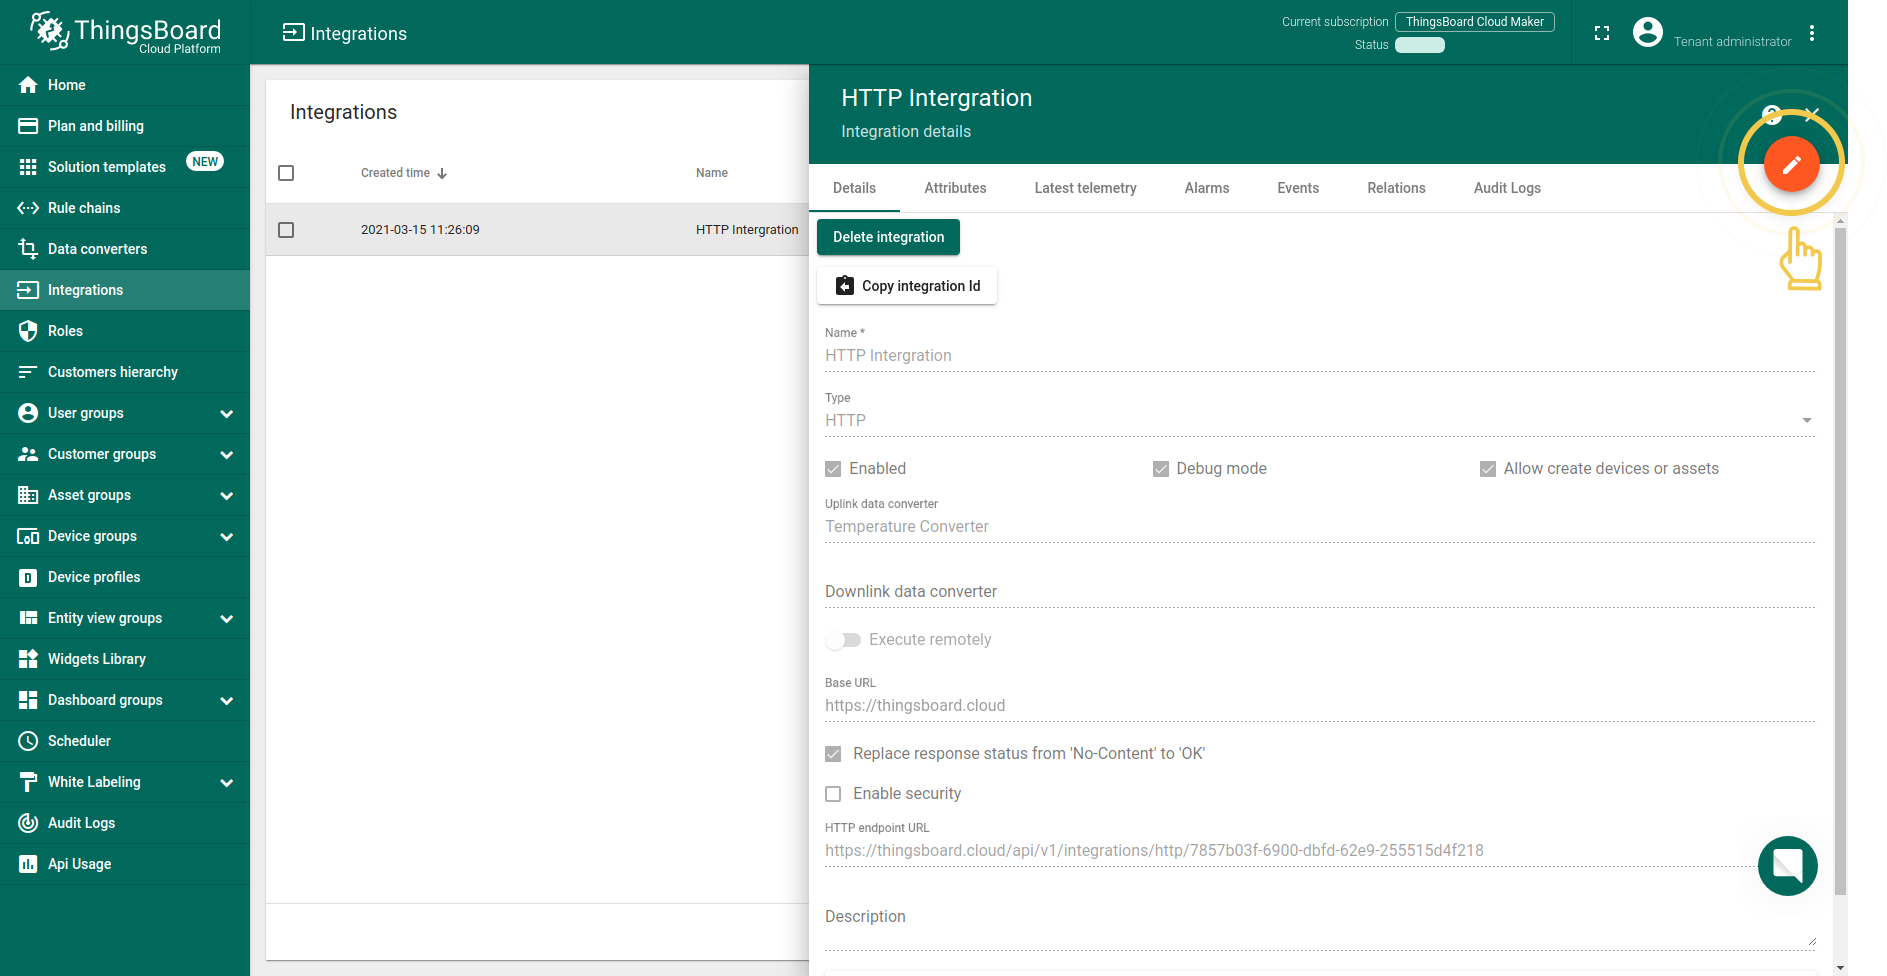Toggle the Enabled checkbox
The width and height of the screenshot is (1887, 976).
[833, 469]
